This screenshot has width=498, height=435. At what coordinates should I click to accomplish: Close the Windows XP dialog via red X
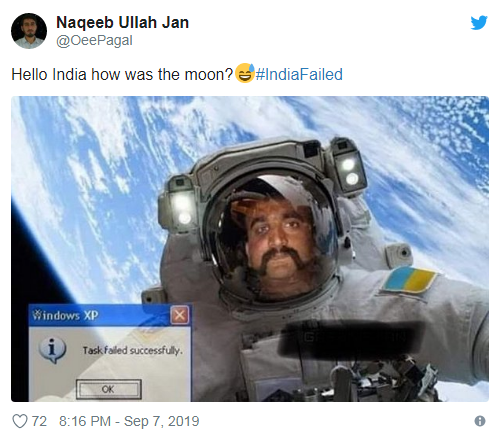179,315
